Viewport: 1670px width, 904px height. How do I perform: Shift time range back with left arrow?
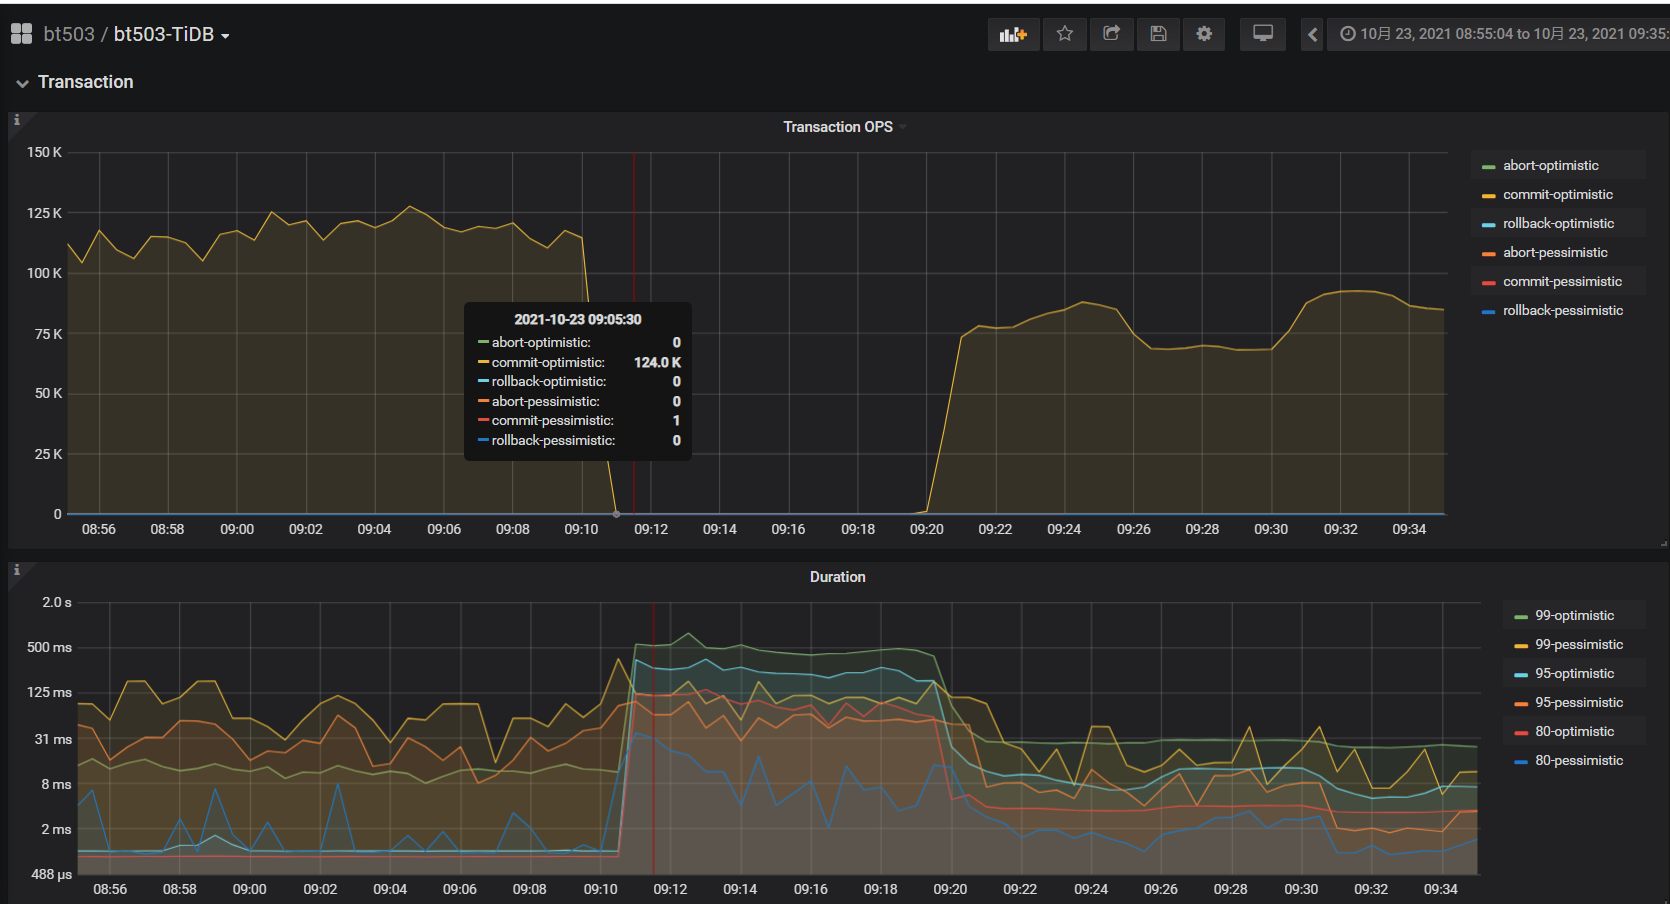(1312, 34)
